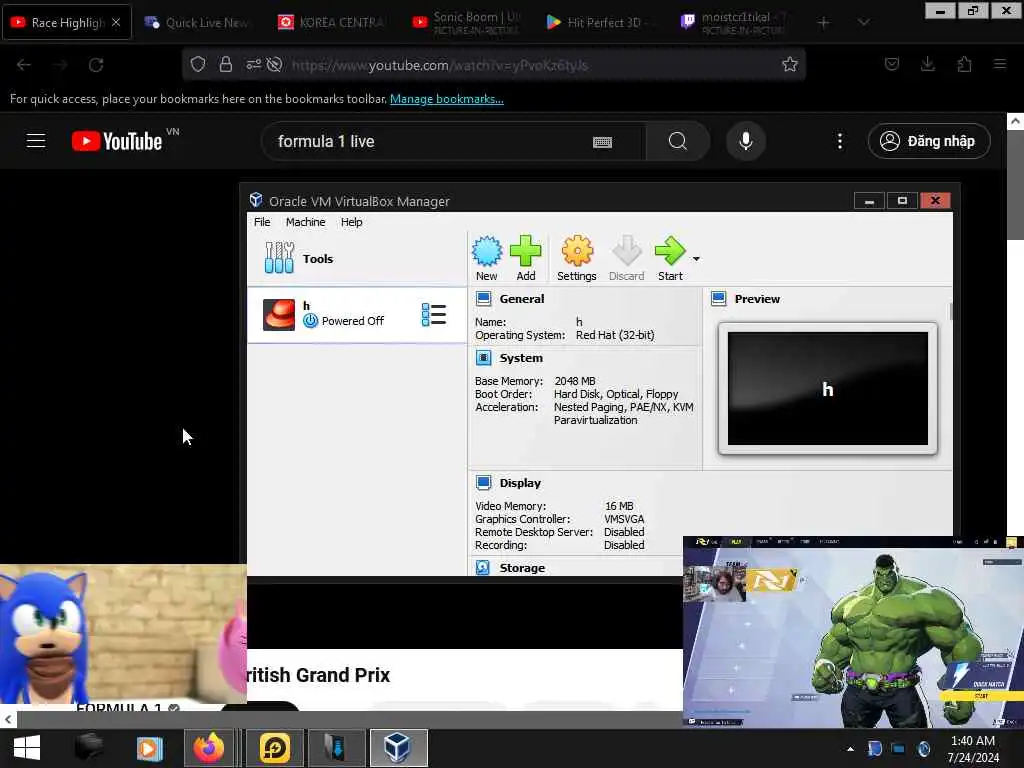Switch to the Hit Perfect 3D tab
Screen dimensions: 1024x768
click(601, 22)
